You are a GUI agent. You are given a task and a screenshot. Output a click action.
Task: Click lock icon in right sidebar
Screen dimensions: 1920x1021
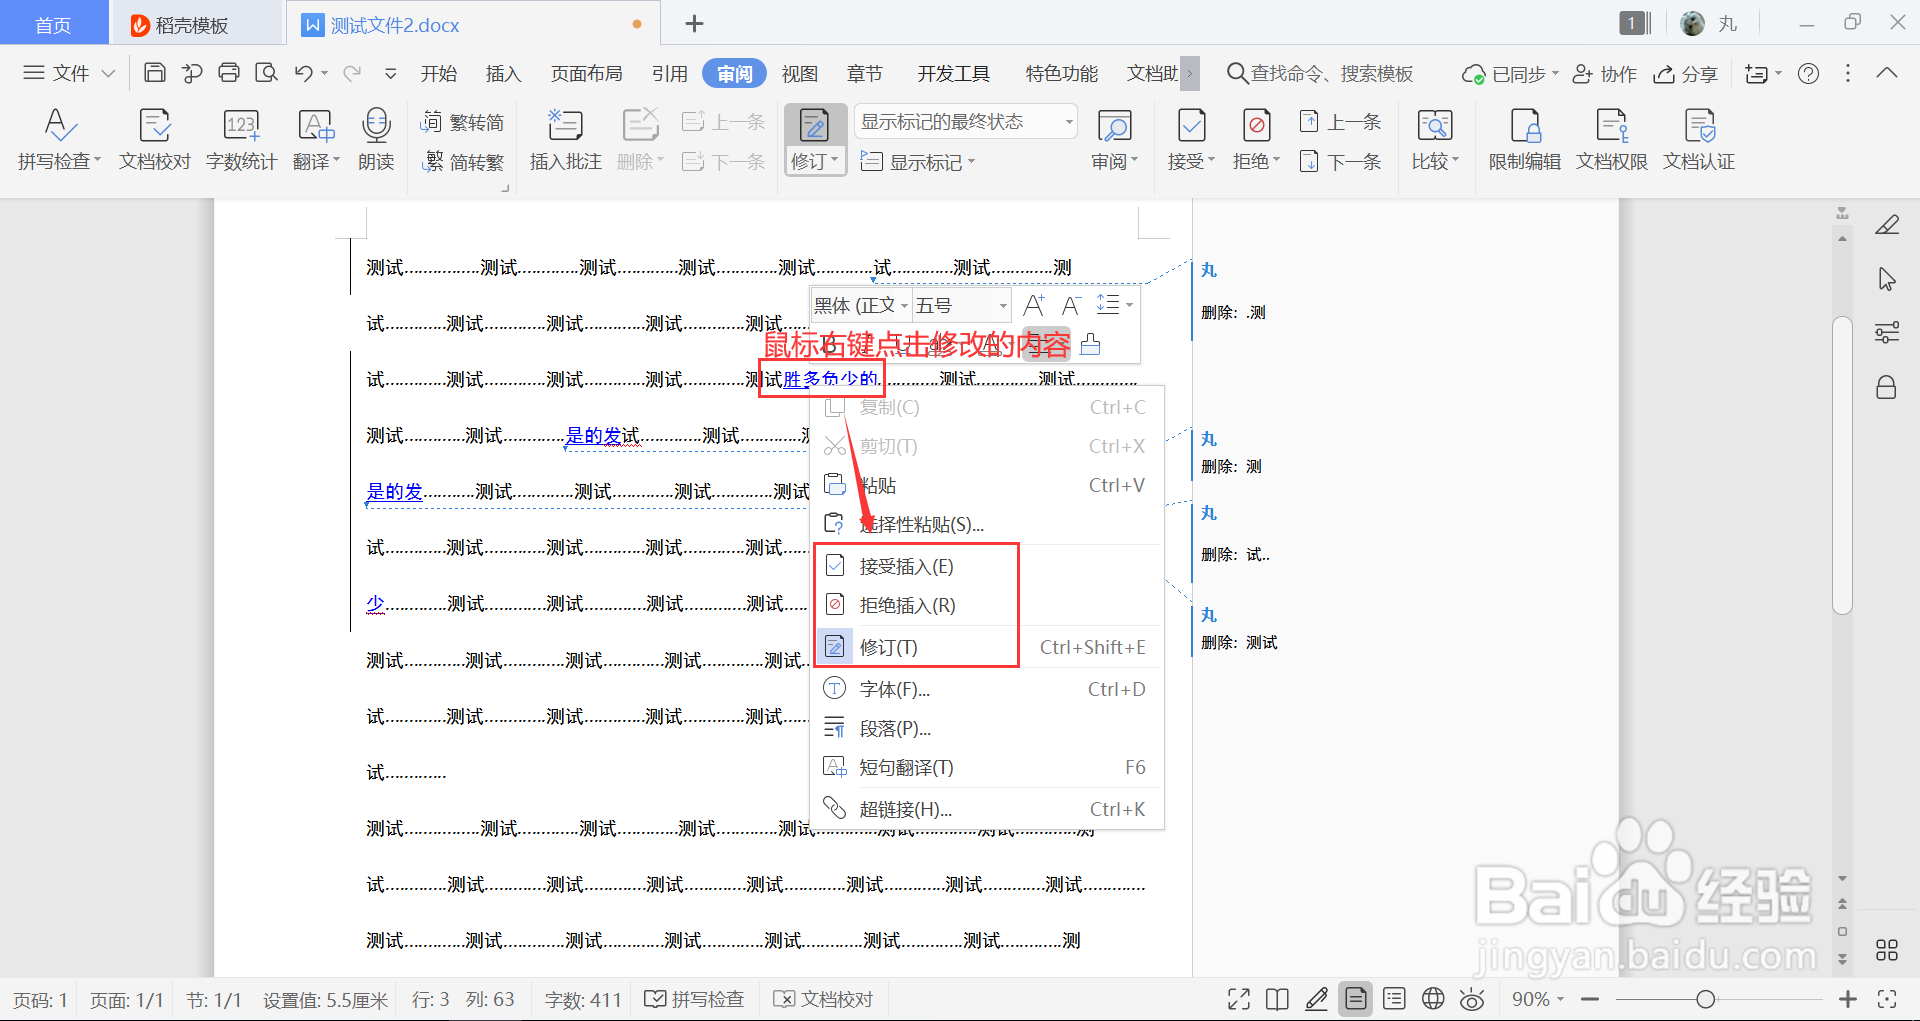(x=1887, y=387)
